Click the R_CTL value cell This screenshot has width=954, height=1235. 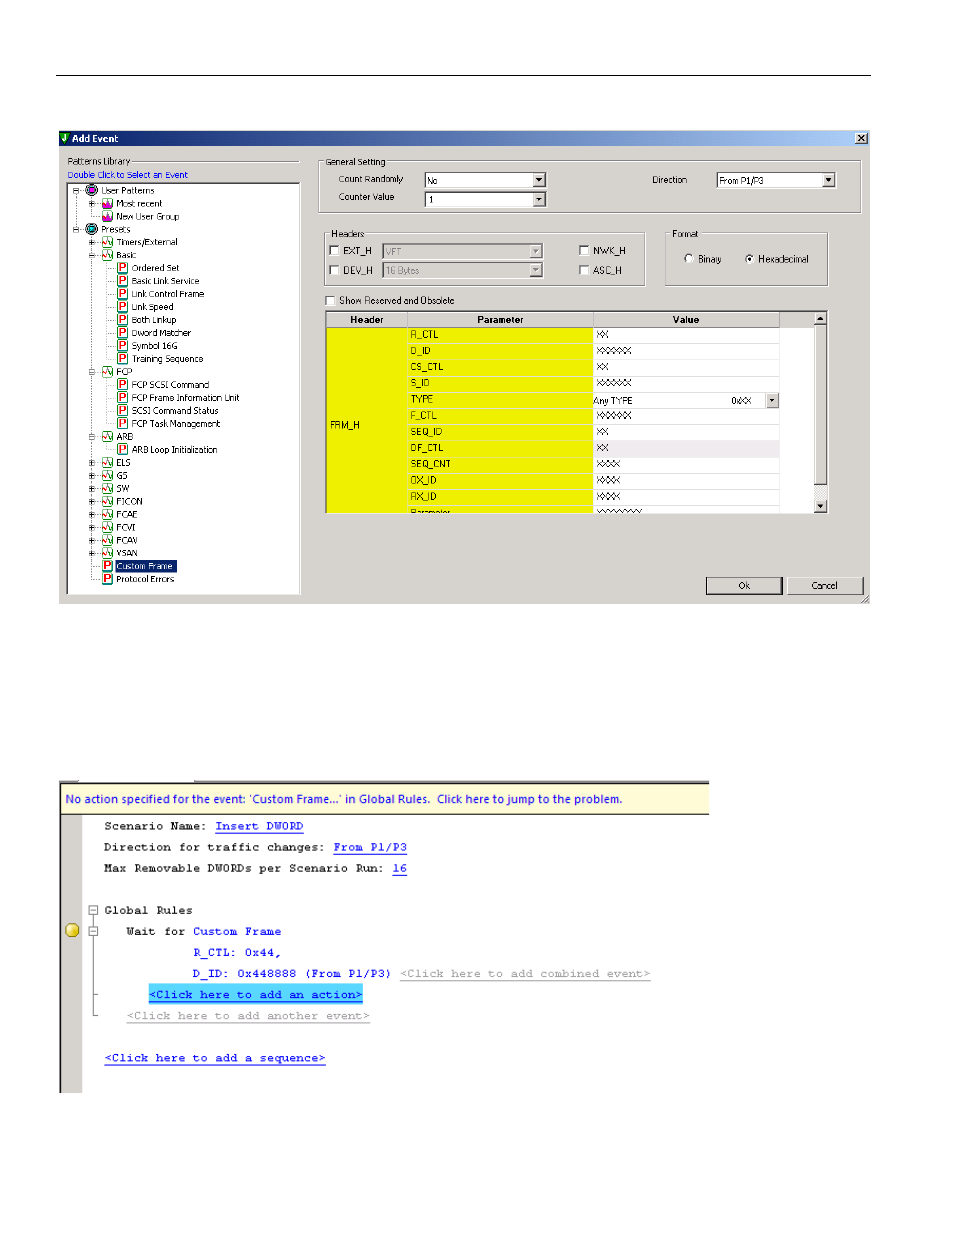(x=686, y=335)
